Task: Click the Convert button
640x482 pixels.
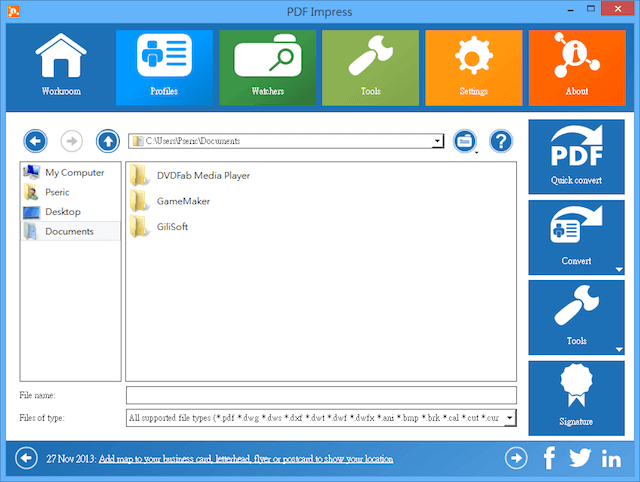Action: point(576,238)
